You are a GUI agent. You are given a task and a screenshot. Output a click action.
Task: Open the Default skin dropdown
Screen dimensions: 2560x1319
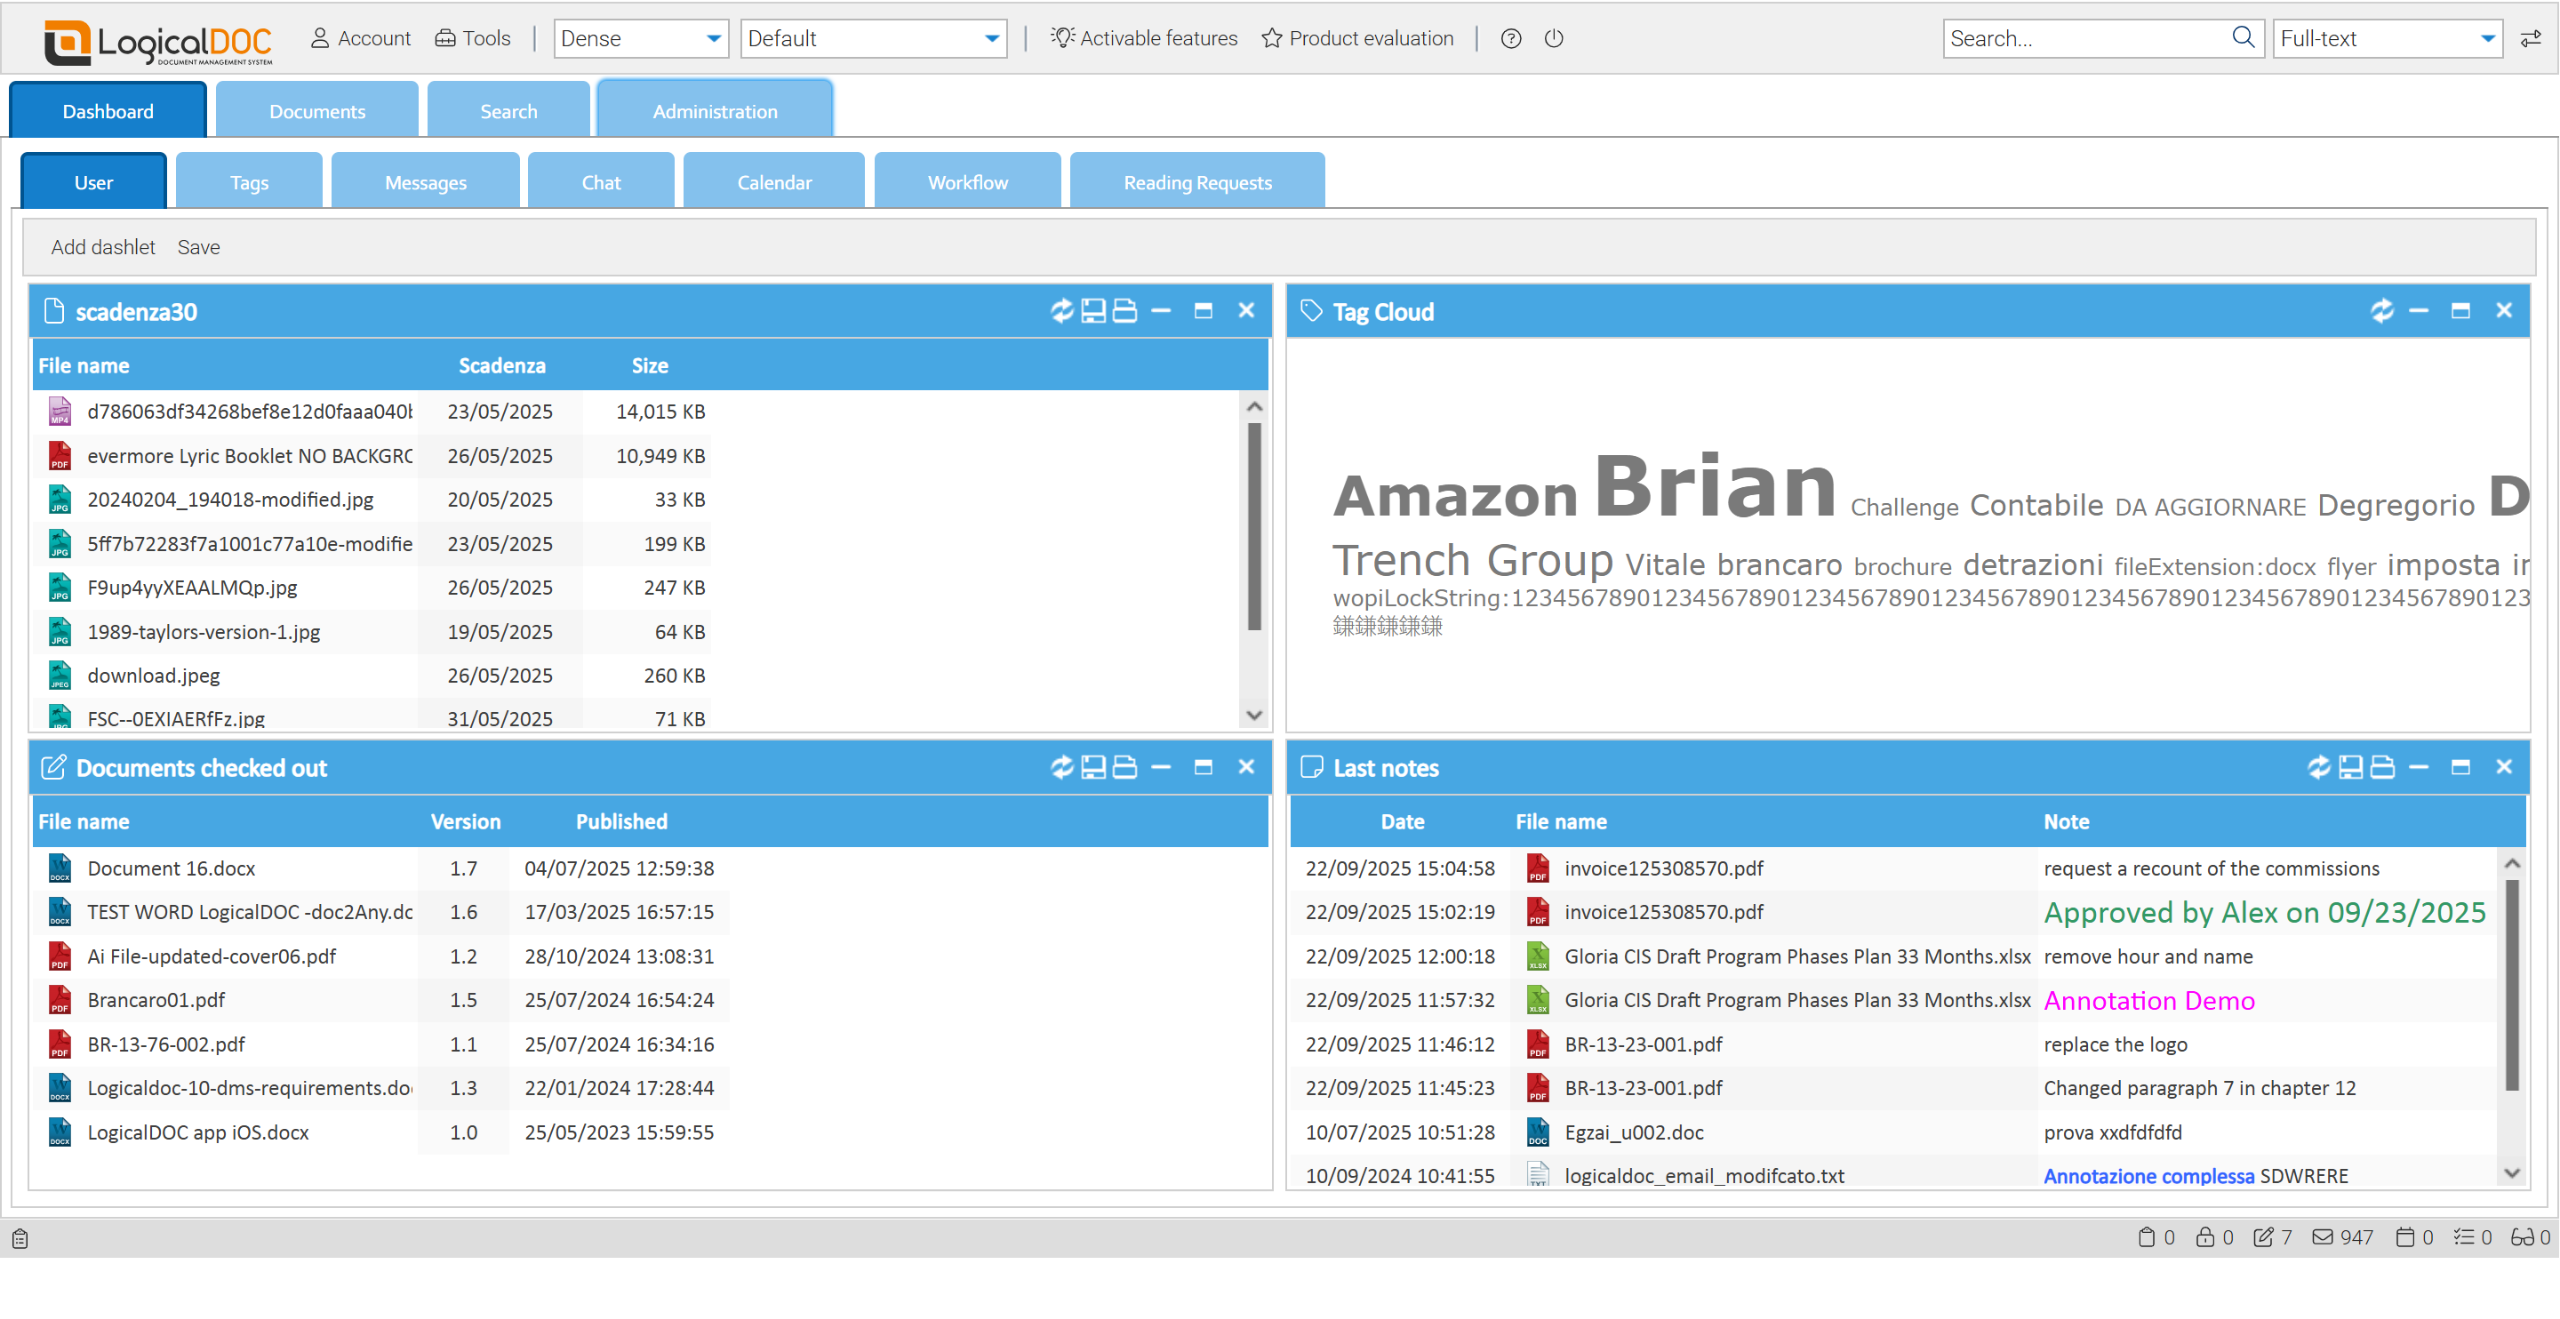(x=991, y=38)
